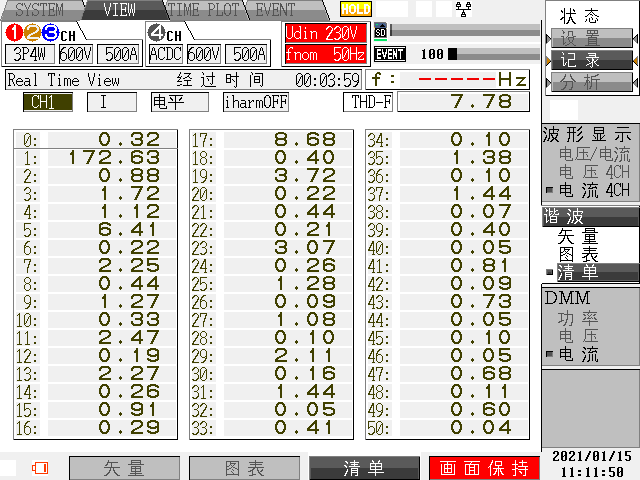Click the 谐波 section header

[x=591, y=216]
